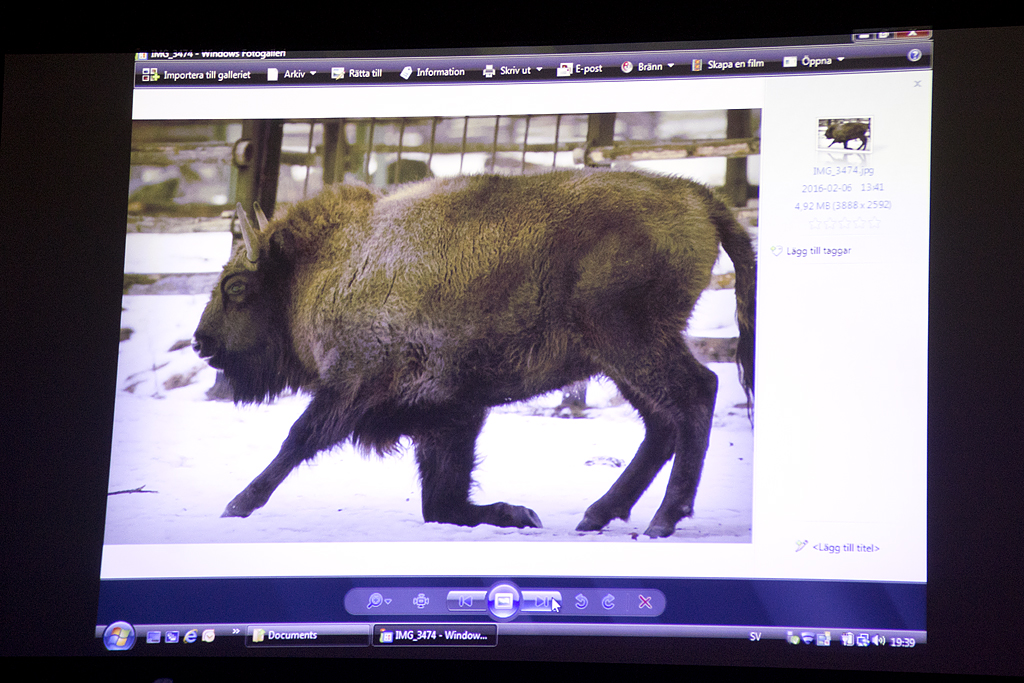Rotate the photo clockwise
This screenshot has height=683, width=1024.
[609, 602]
